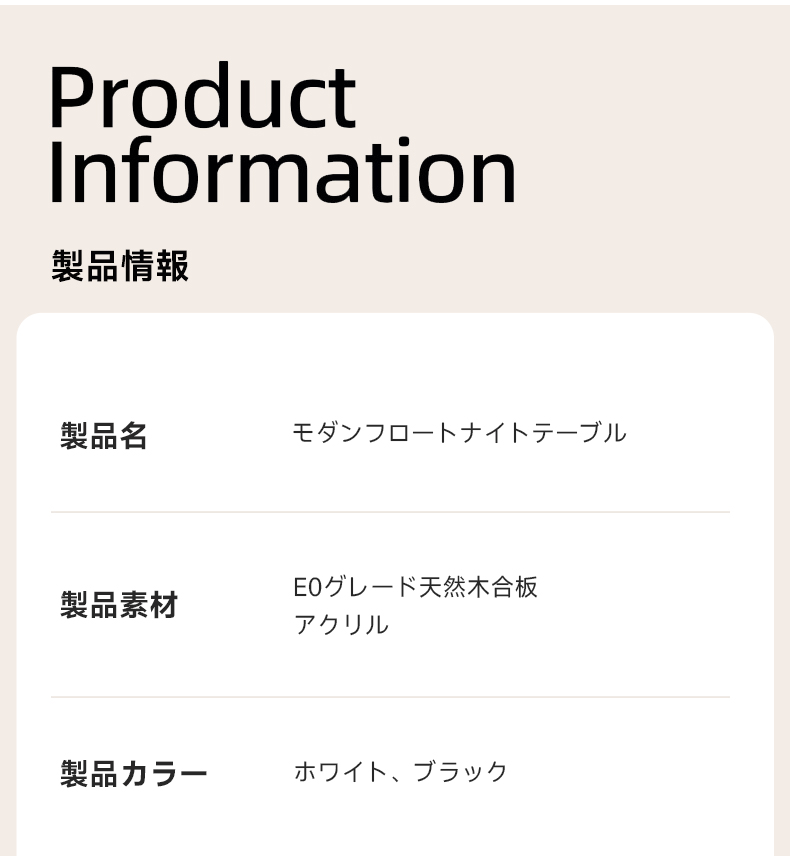Click the ブラック color value
The image size is (790, 856).
point(460,772)
